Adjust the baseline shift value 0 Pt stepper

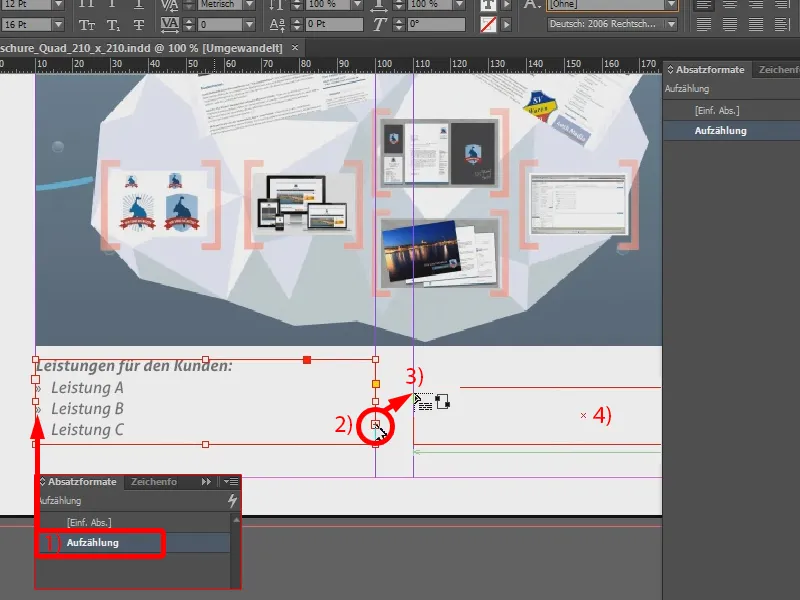point(295,23)
